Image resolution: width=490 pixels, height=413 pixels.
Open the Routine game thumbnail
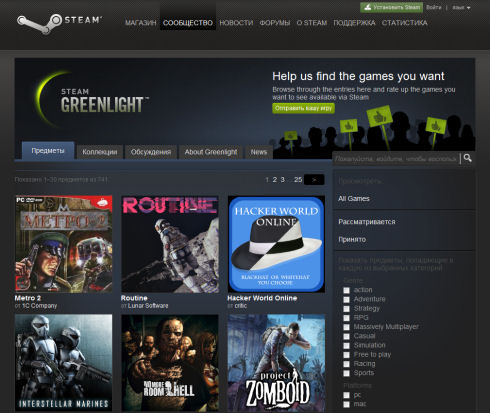click(x=170, y=244)
